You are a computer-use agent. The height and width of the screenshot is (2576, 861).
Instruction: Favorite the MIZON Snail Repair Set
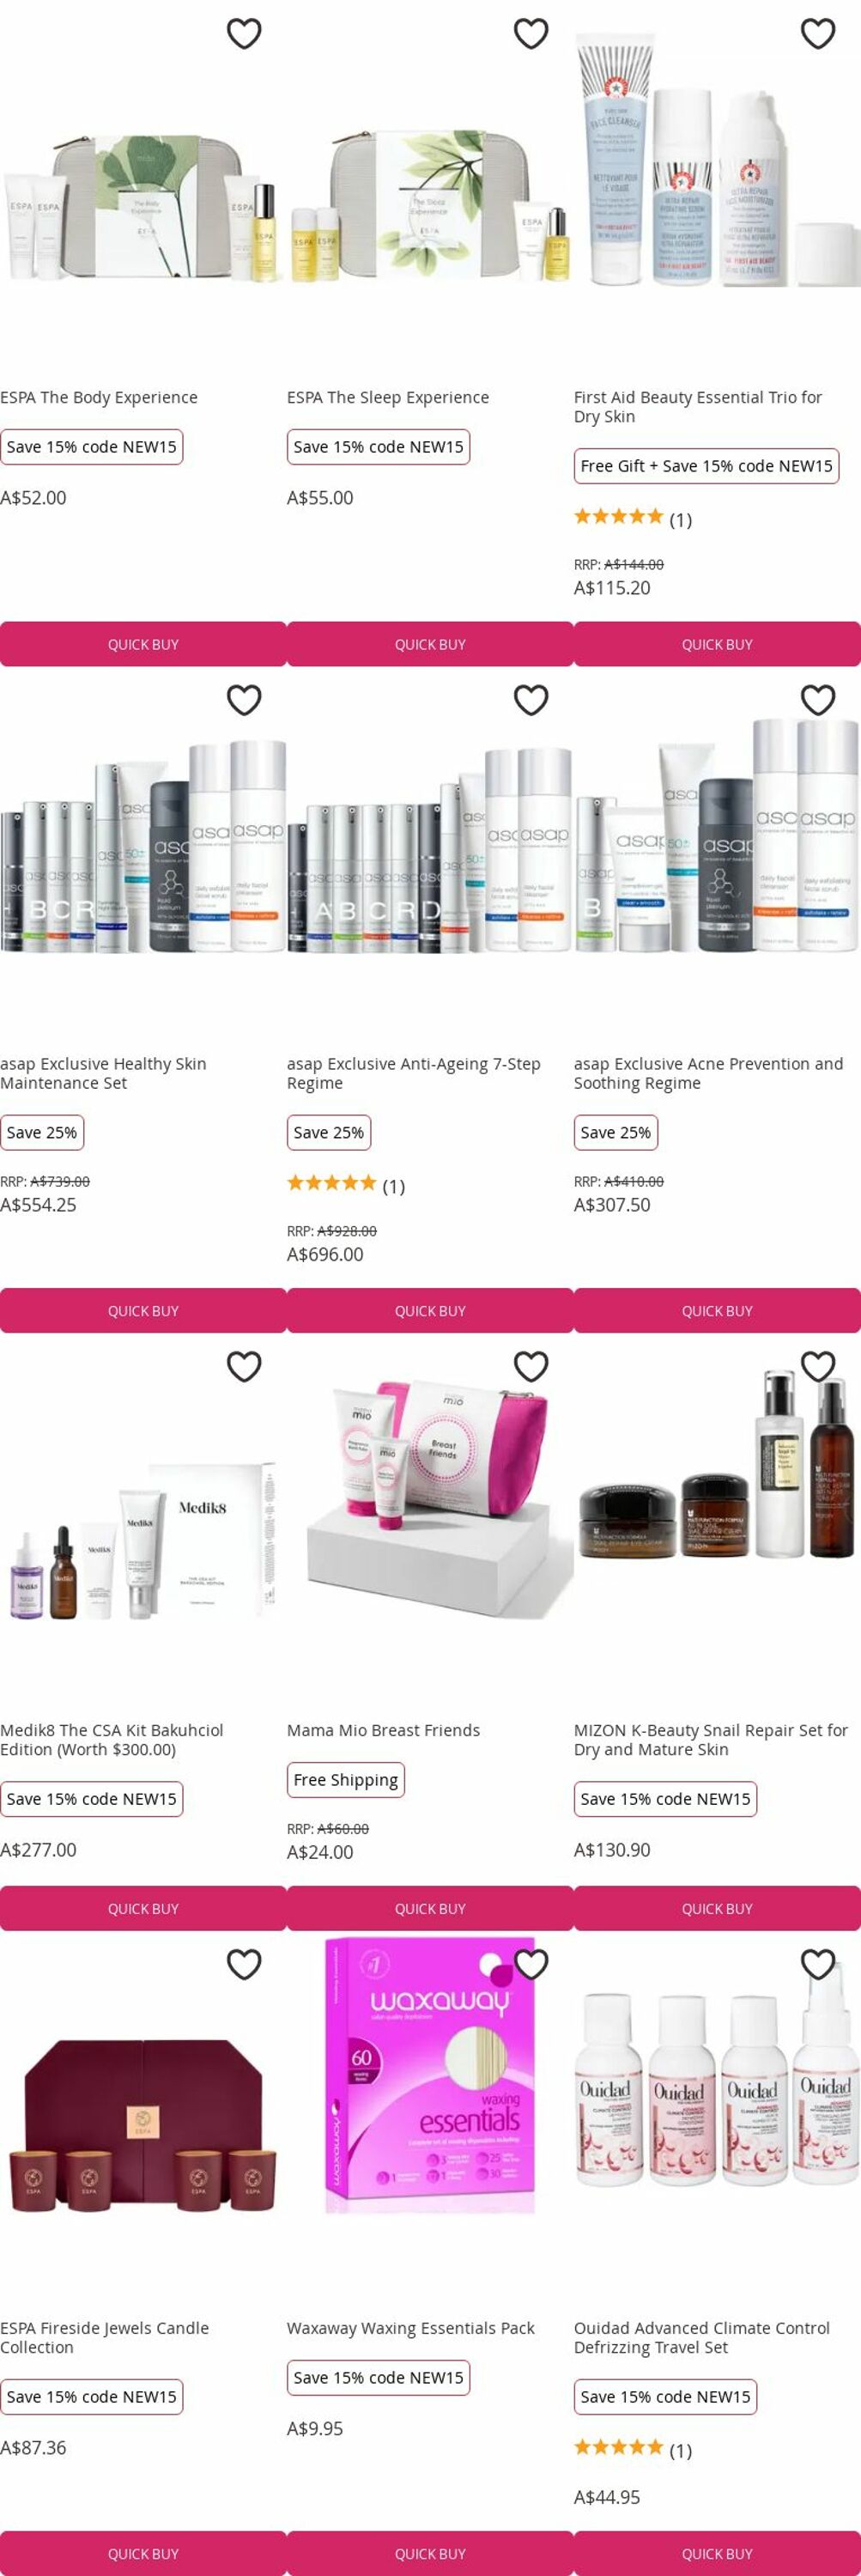click(818, 1366)
